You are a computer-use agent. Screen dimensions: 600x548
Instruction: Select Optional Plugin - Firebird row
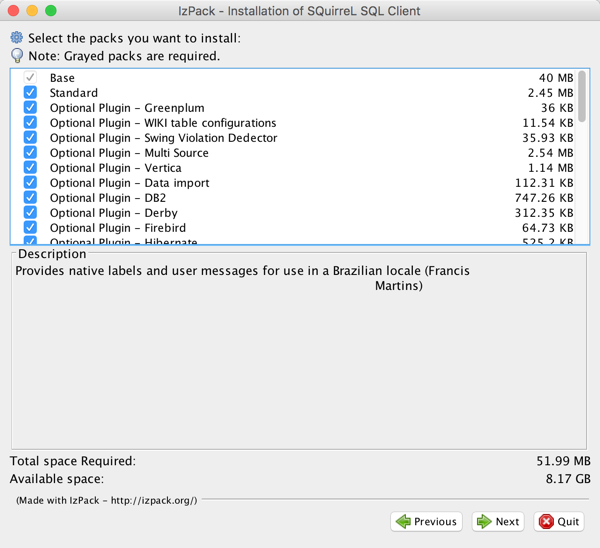point(118,228)
